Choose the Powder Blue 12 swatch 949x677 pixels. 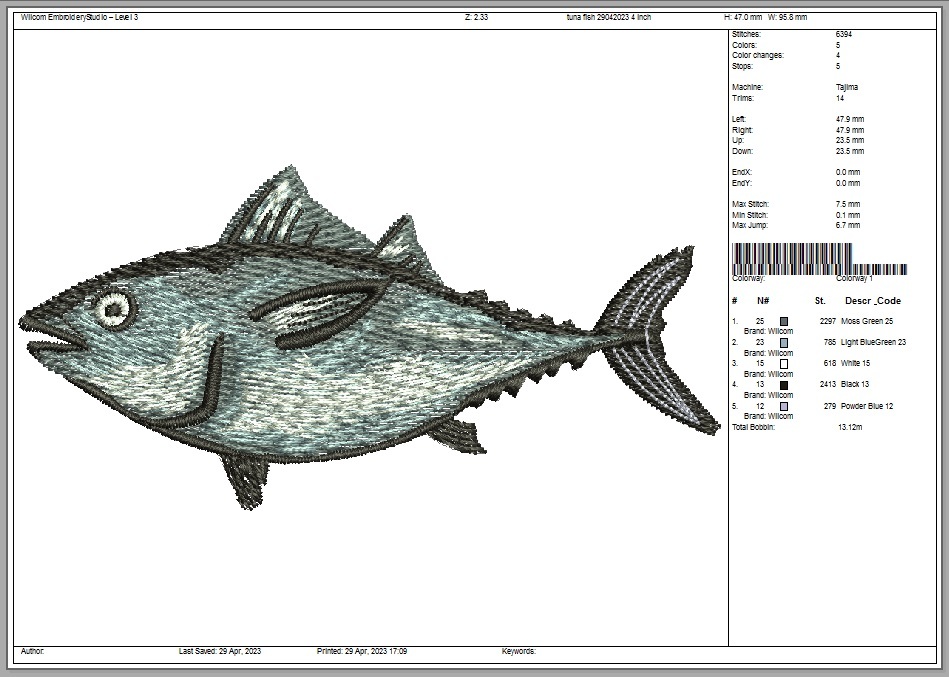(784, 406)
